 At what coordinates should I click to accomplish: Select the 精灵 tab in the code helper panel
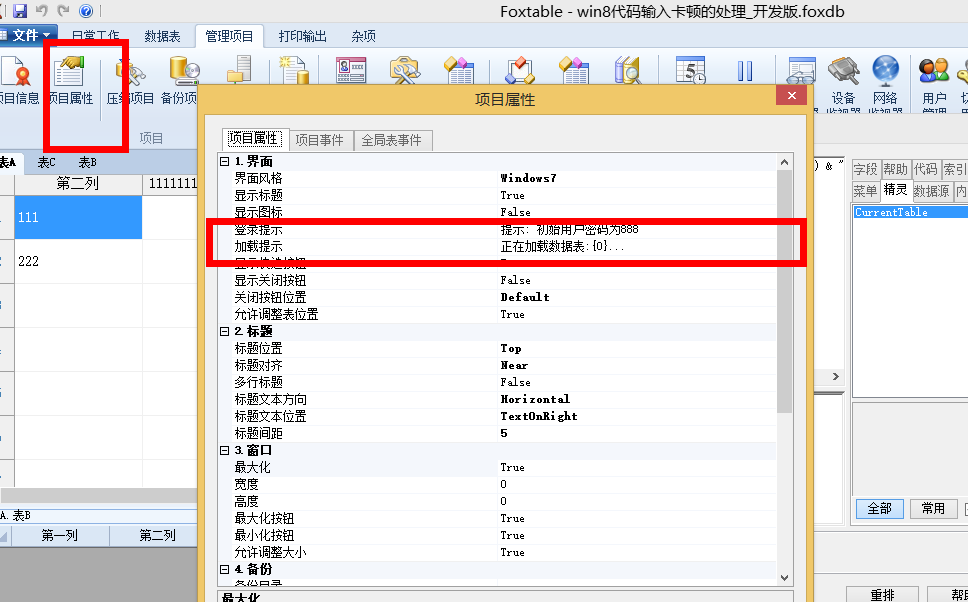[x=896, y=190]
